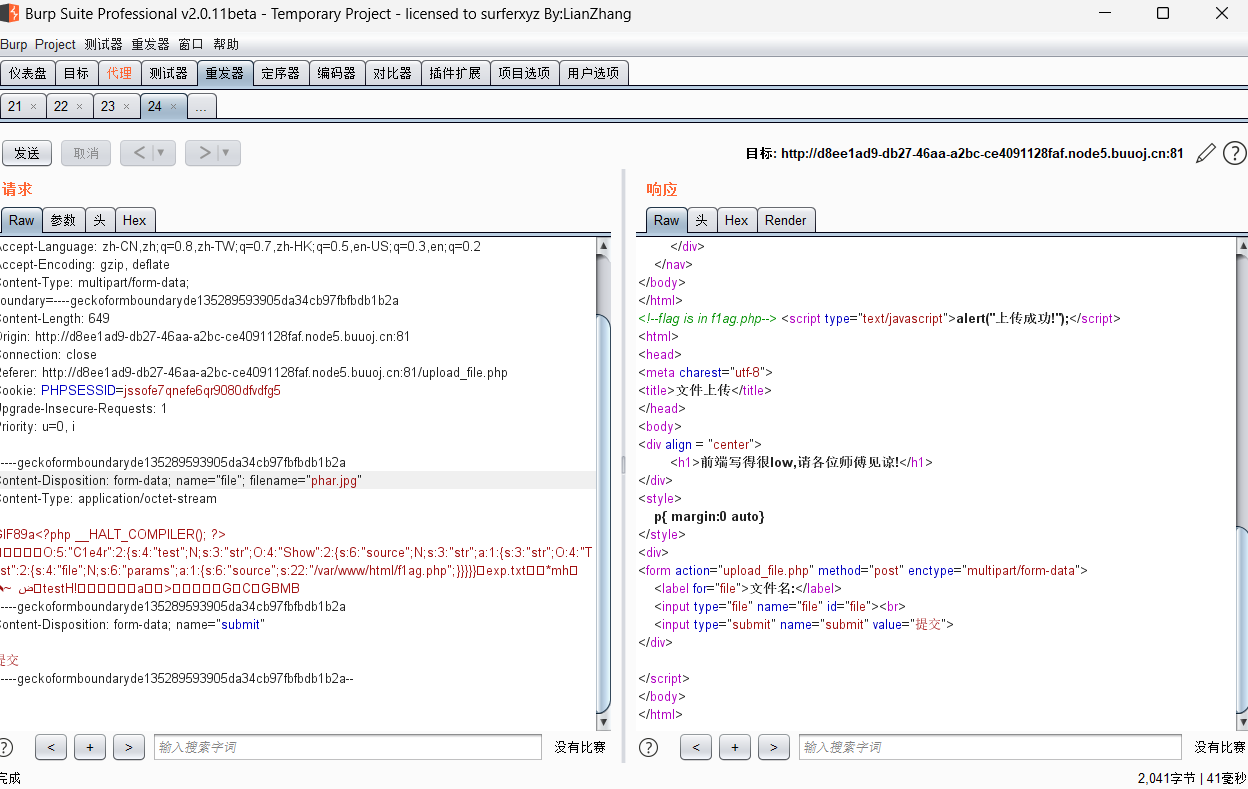Screen dimensions: 1248x789
Task: Click response search plus options button
Action: click(735, 747)
